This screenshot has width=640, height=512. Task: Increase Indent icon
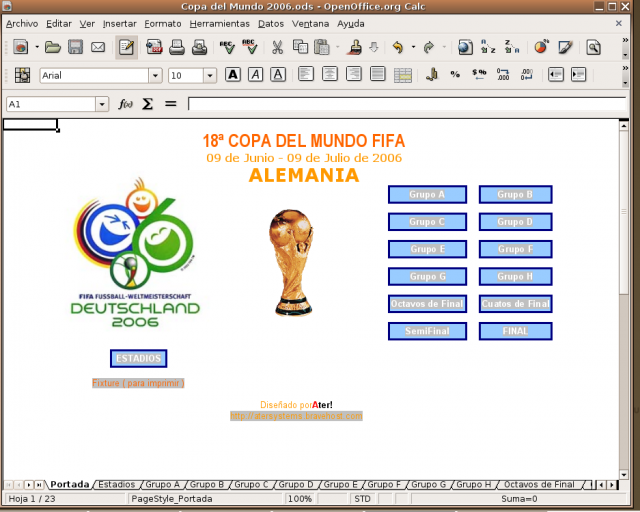pos(578,75)
